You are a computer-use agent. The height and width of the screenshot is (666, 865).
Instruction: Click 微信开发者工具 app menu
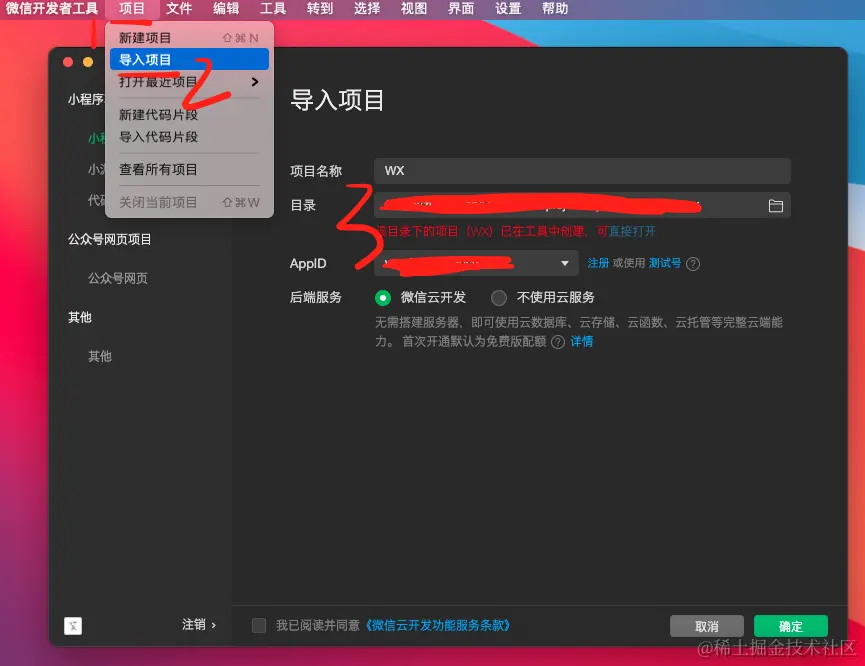(x=52, y=9)
